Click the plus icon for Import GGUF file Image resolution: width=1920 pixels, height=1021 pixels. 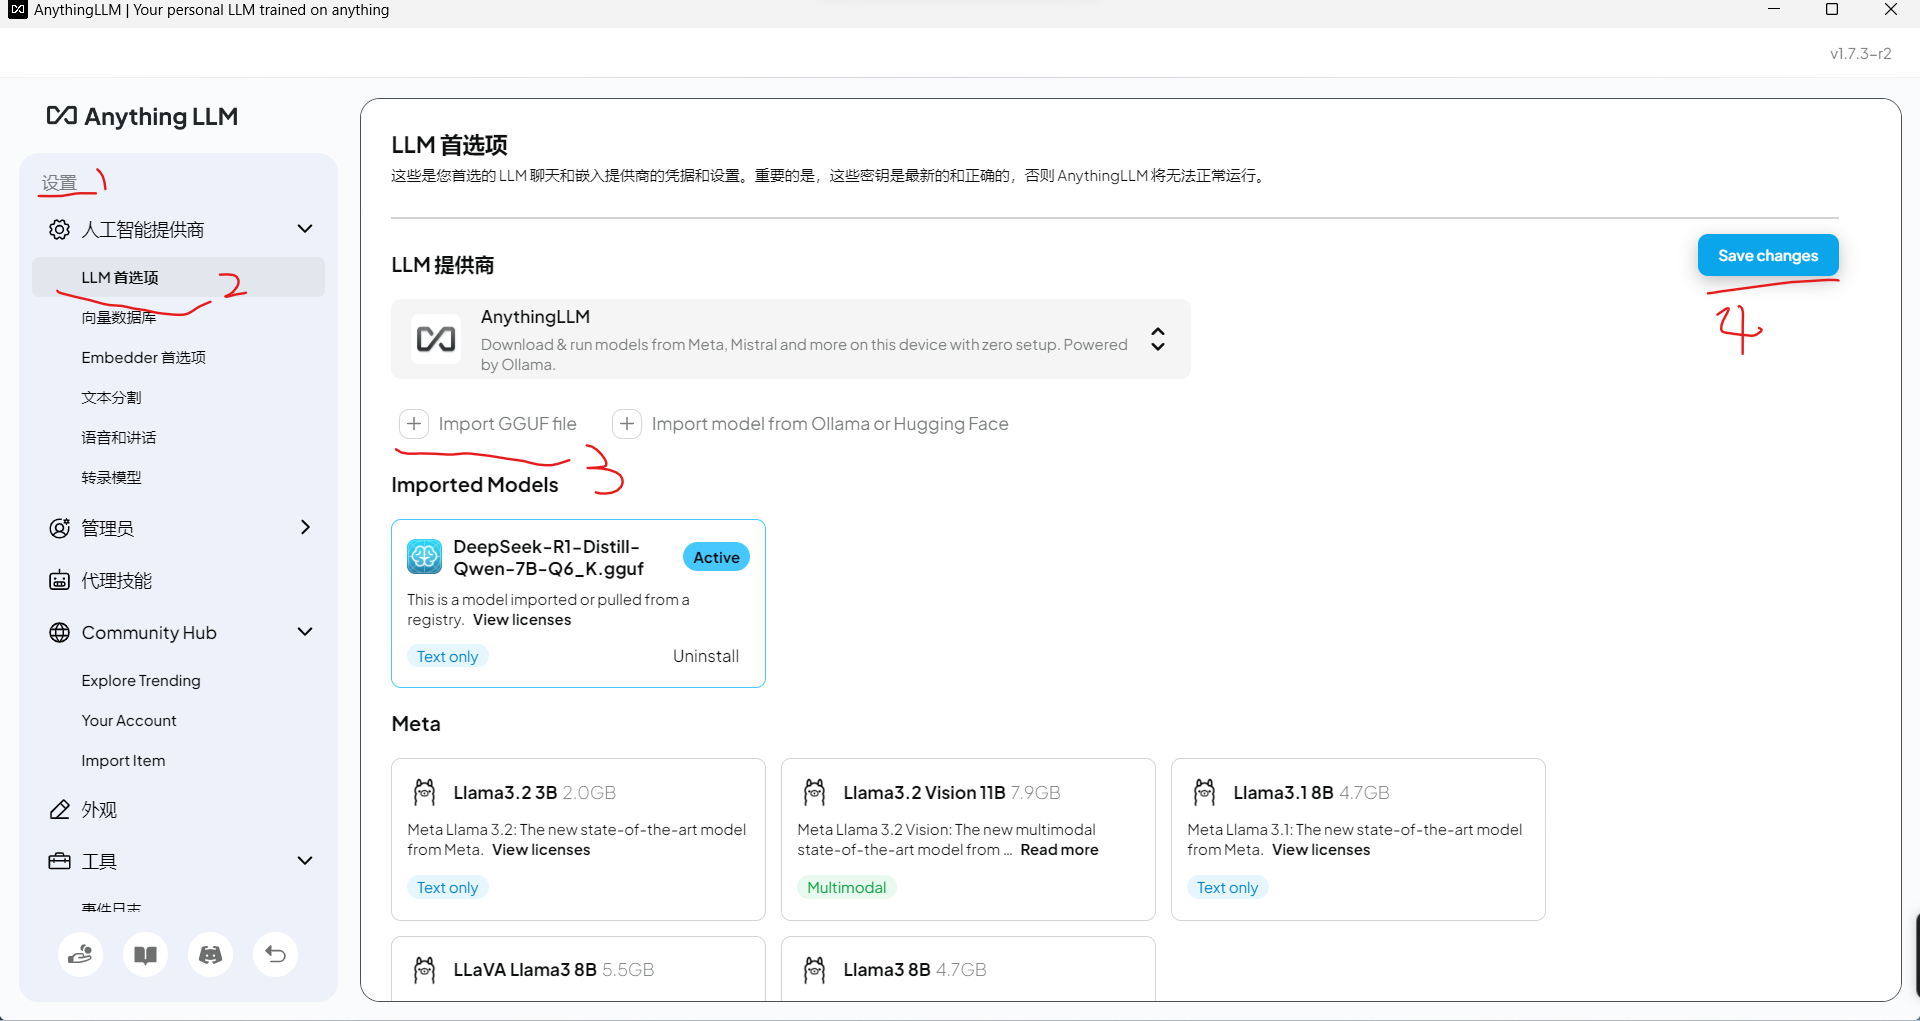[x=414, y=424]
